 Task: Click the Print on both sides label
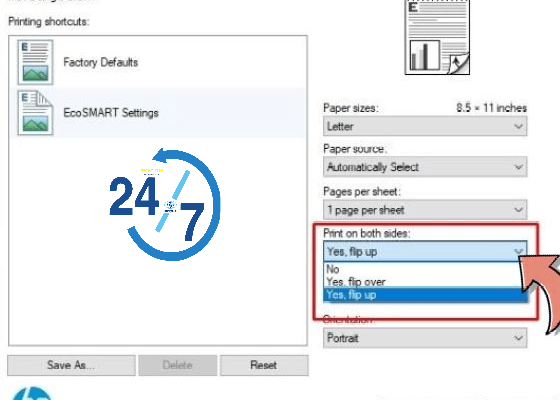point(367,233)
